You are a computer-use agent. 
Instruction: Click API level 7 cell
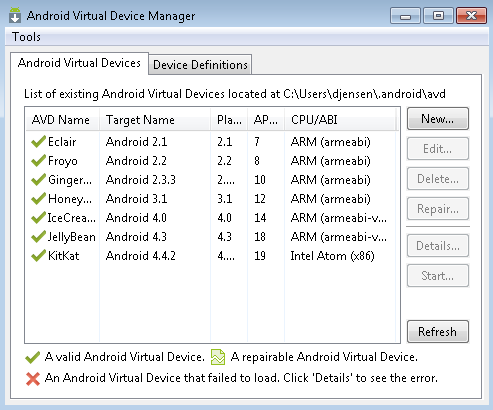pos(257,142)
